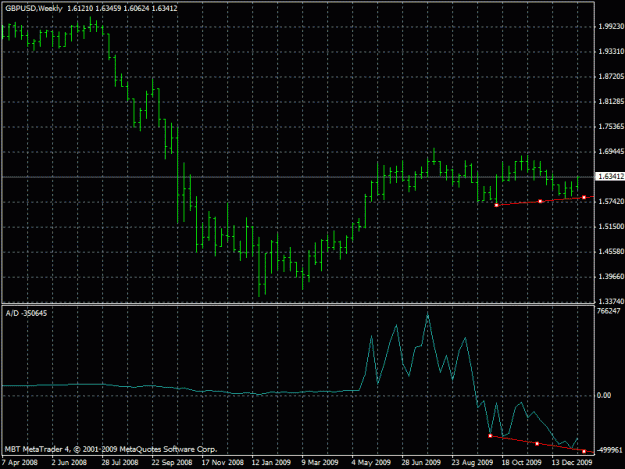Click the 18 Oct 2009 date label
The image size is (625, 469).
pyautogui.click(x=521, y=462)
